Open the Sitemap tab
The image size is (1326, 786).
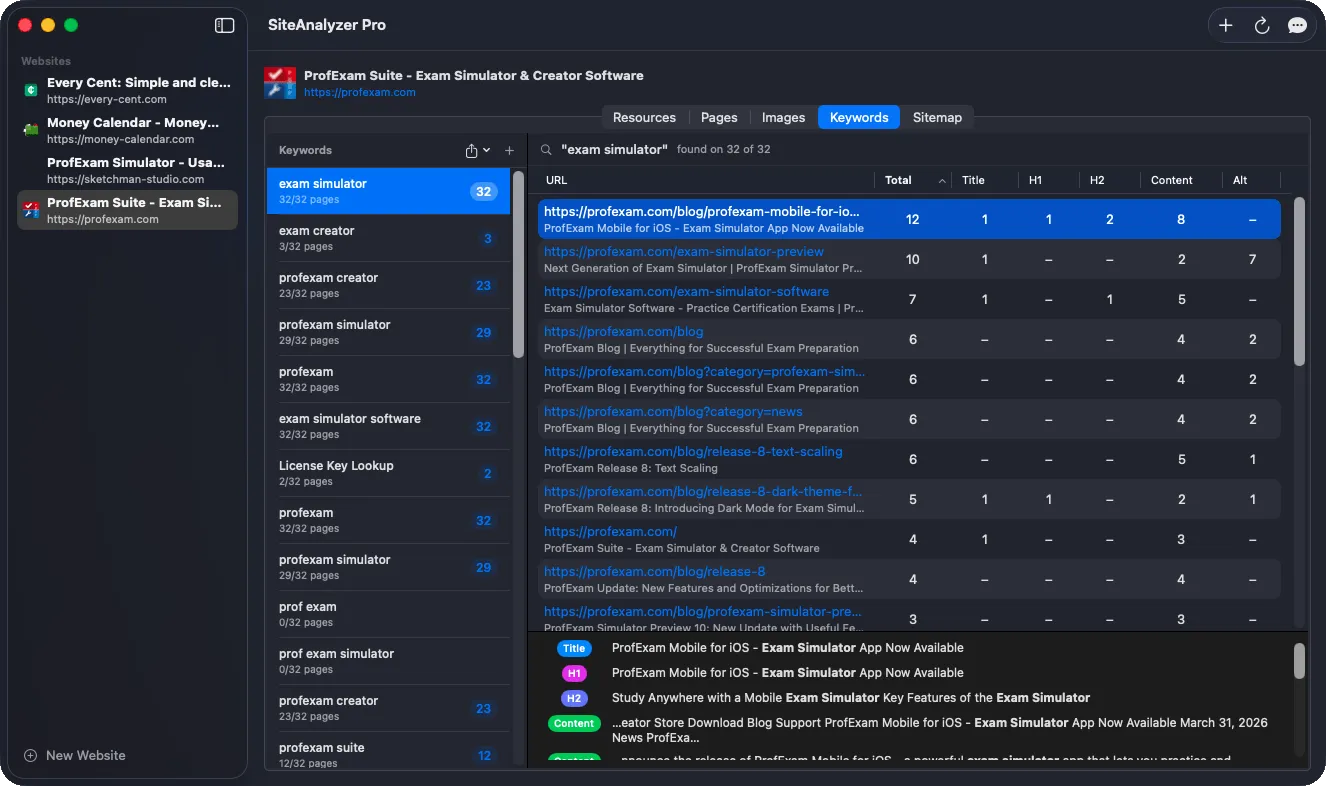pyautogui.click(x=937, y=117)
